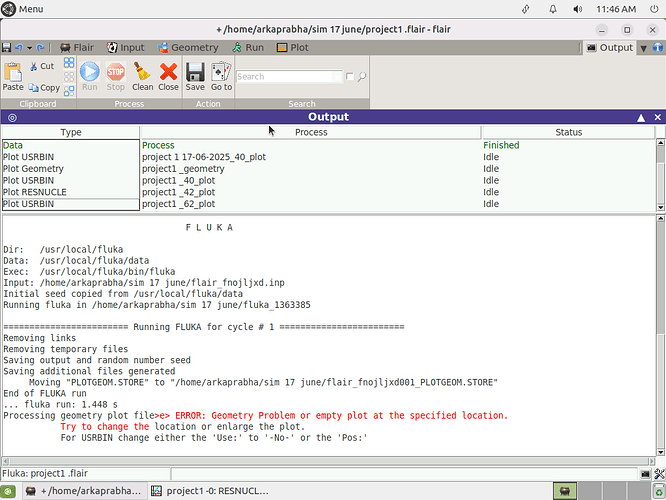
Task: Toggle the checkbox beside the search field
Action: point(349,77)
